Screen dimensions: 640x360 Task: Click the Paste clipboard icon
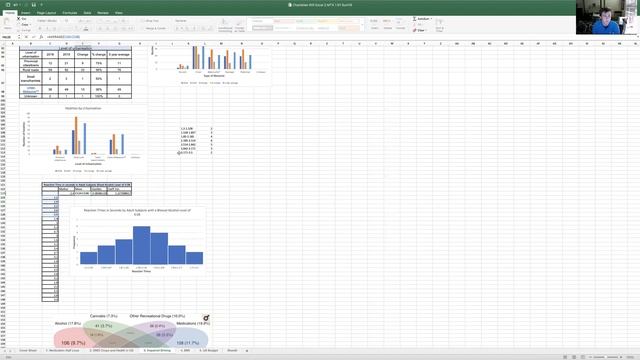pyautogui.click(x=7, y=22)
